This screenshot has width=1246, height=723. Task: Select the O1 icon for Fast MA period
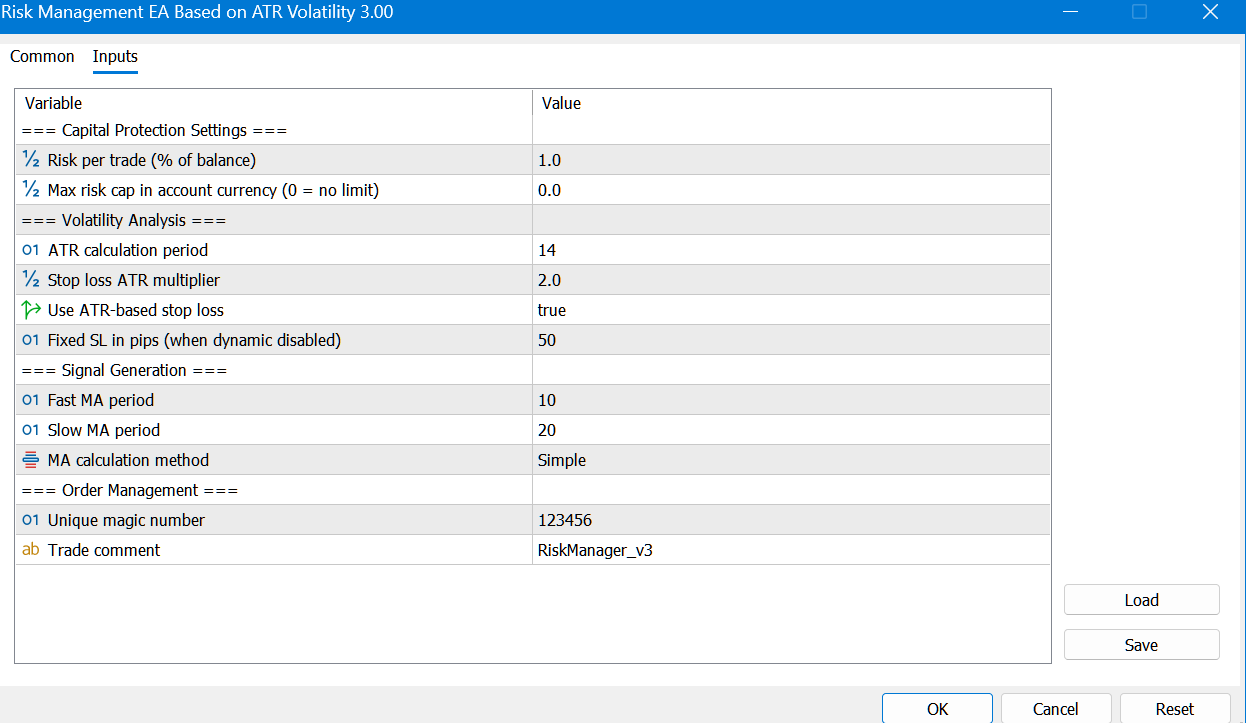[30, 399]
